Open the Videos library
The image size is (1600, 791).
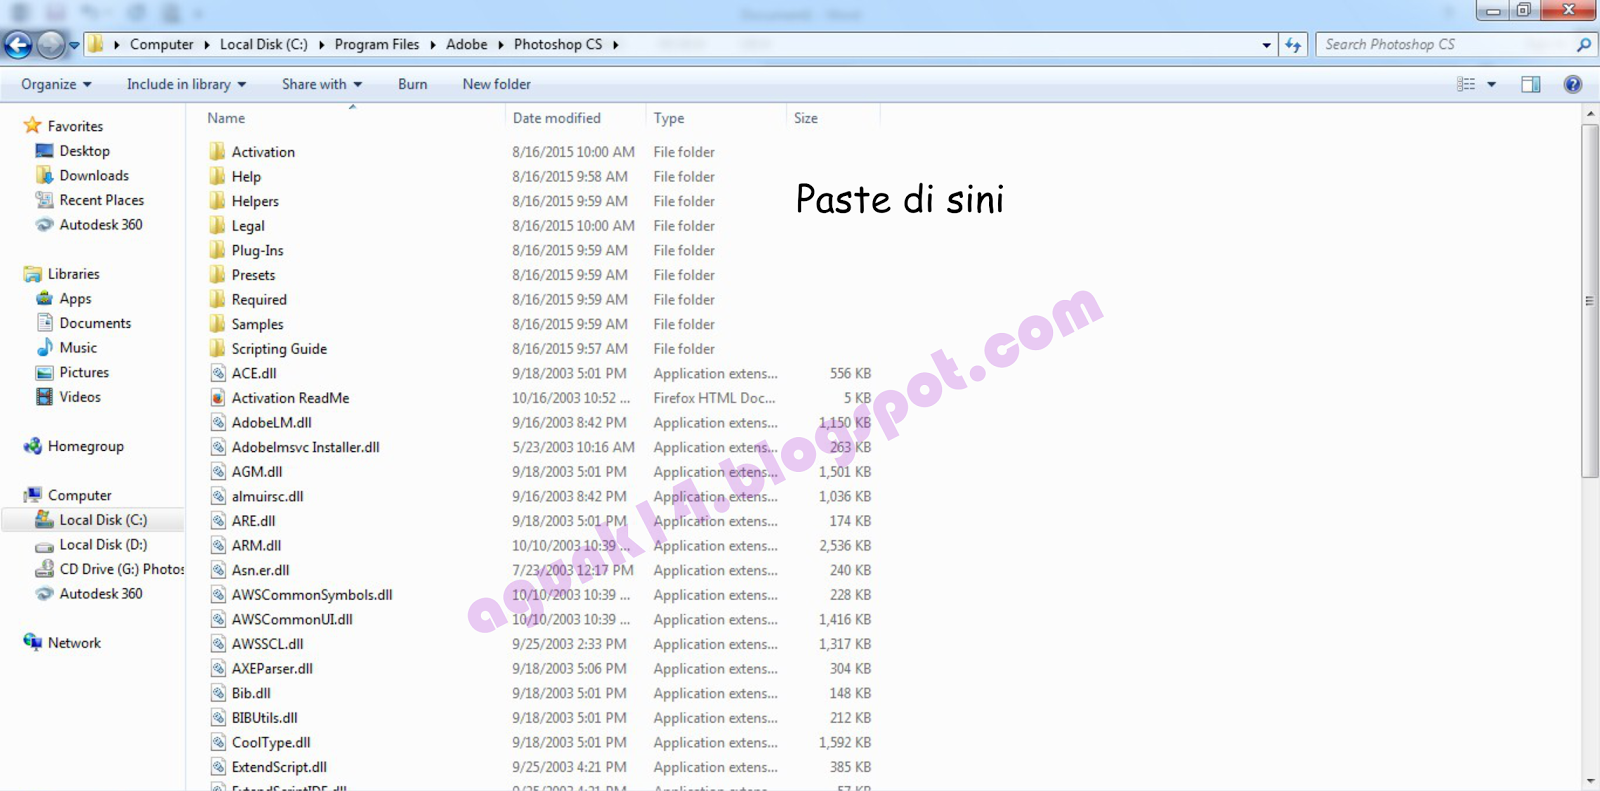80,397
